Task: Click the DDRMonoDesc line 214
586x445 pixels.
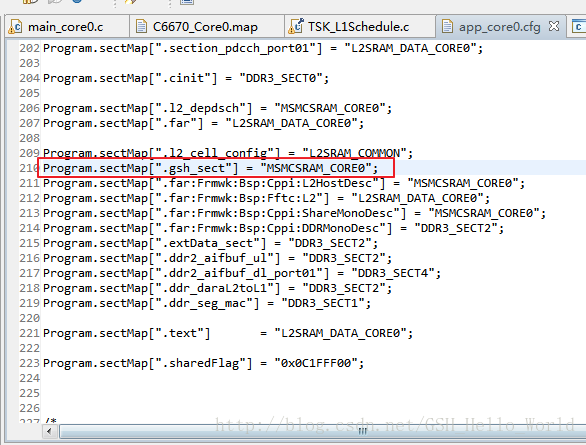Action: (x=273, y=228)
